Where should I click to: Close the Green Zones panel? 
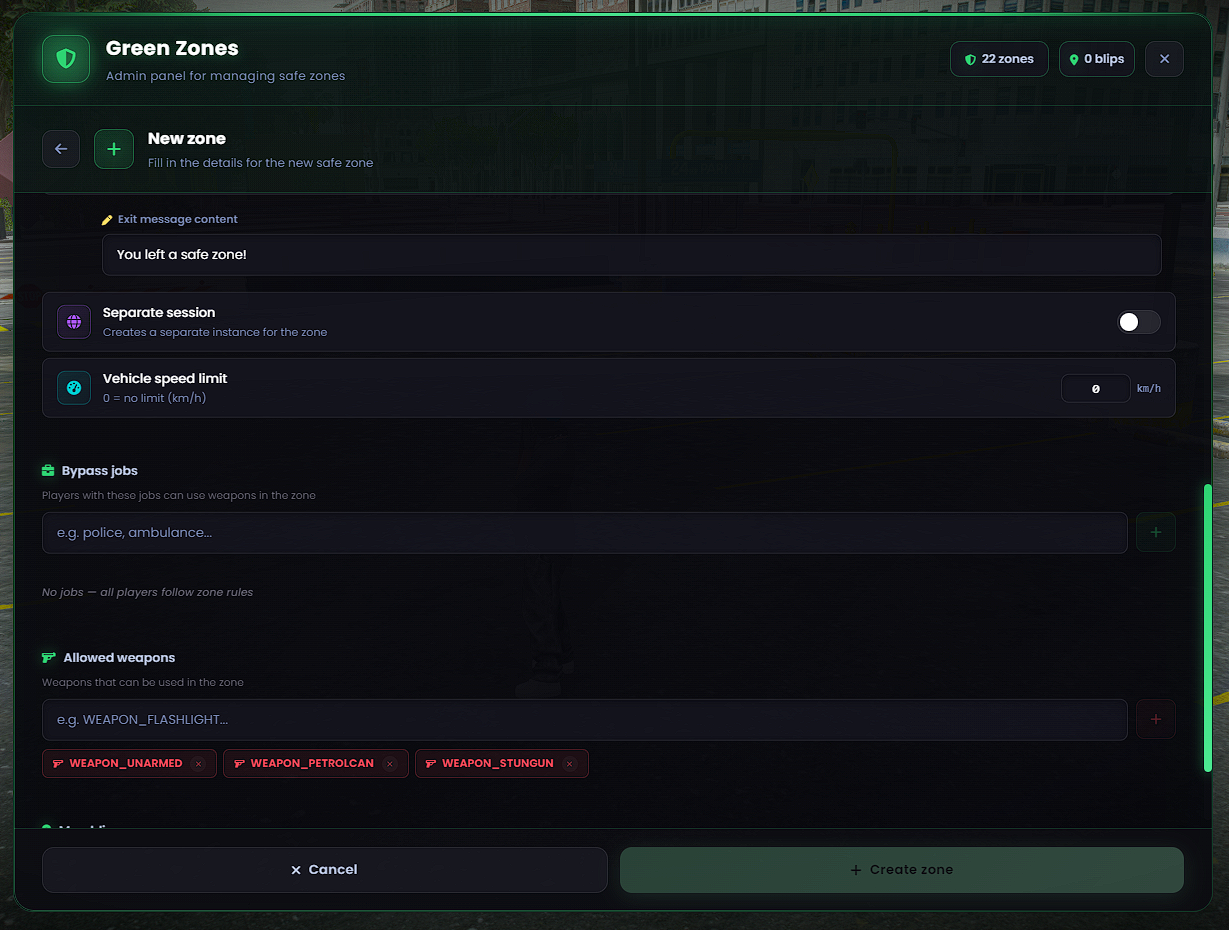(1164, 59)
